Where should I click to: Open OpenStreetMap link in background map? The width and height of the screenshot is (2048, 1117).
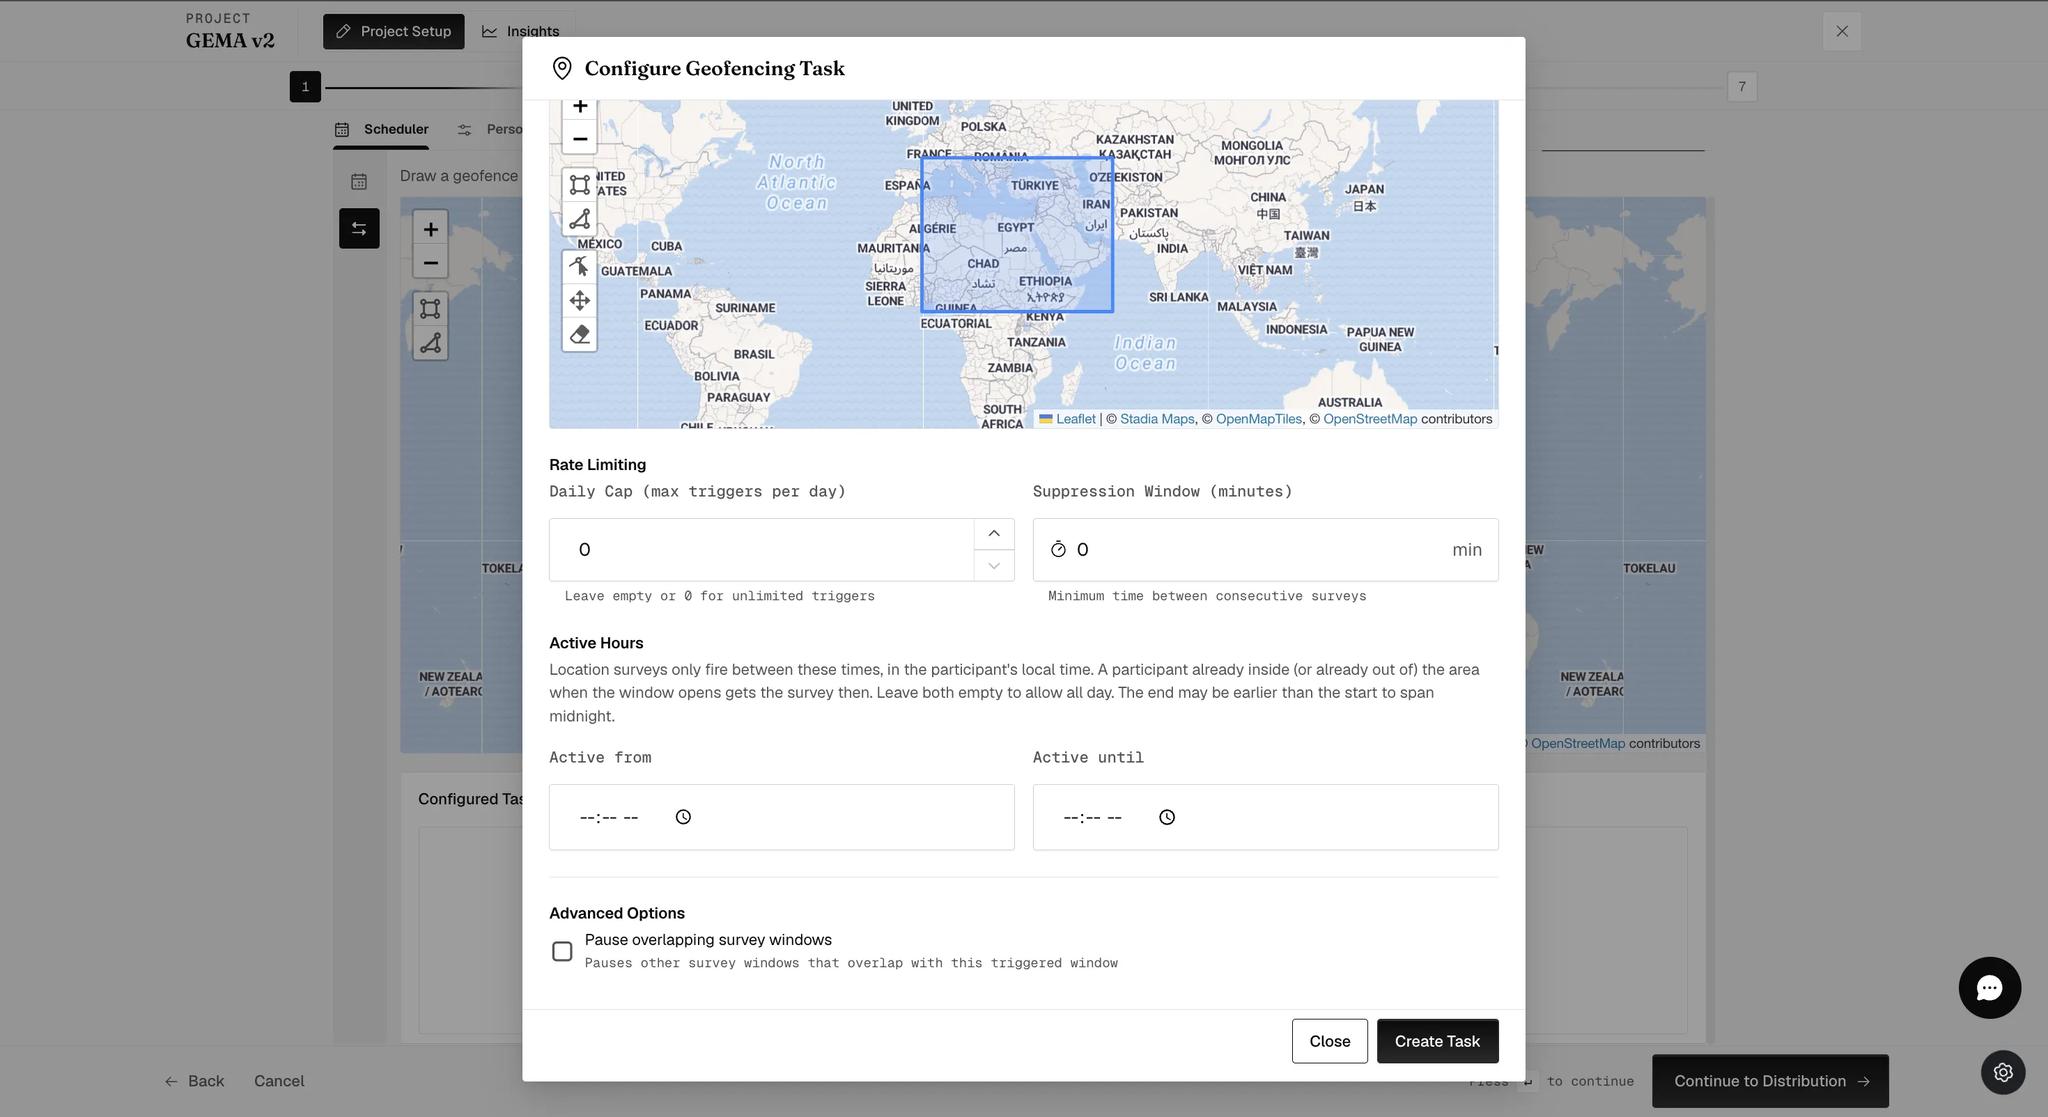[1577, 743]
